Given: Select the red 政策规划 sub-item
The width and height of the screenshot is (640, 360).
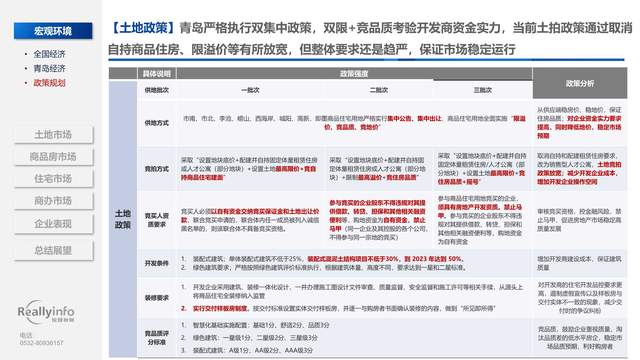Looking at the screenshot, I should [49, 83].
